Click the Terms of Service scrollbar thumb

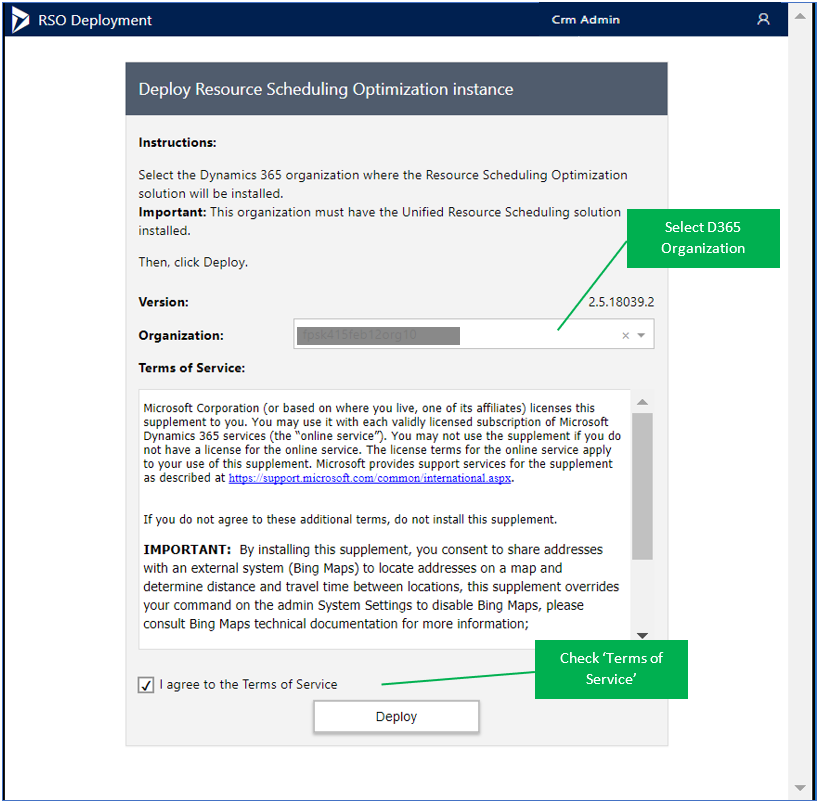(x=642, y=485)
